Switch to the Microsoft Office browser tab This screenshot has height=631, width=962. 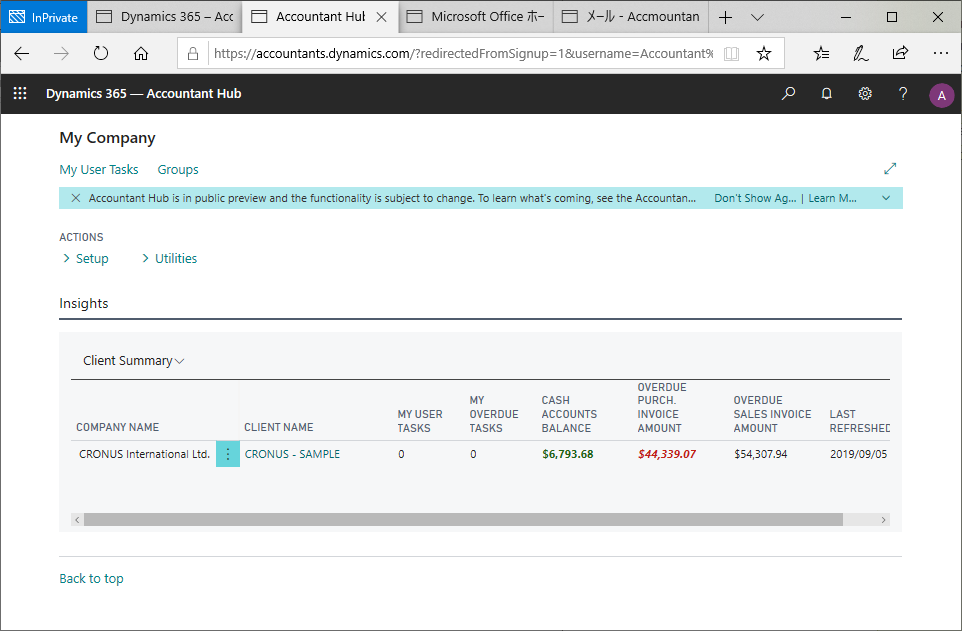(x=480, y=17)
